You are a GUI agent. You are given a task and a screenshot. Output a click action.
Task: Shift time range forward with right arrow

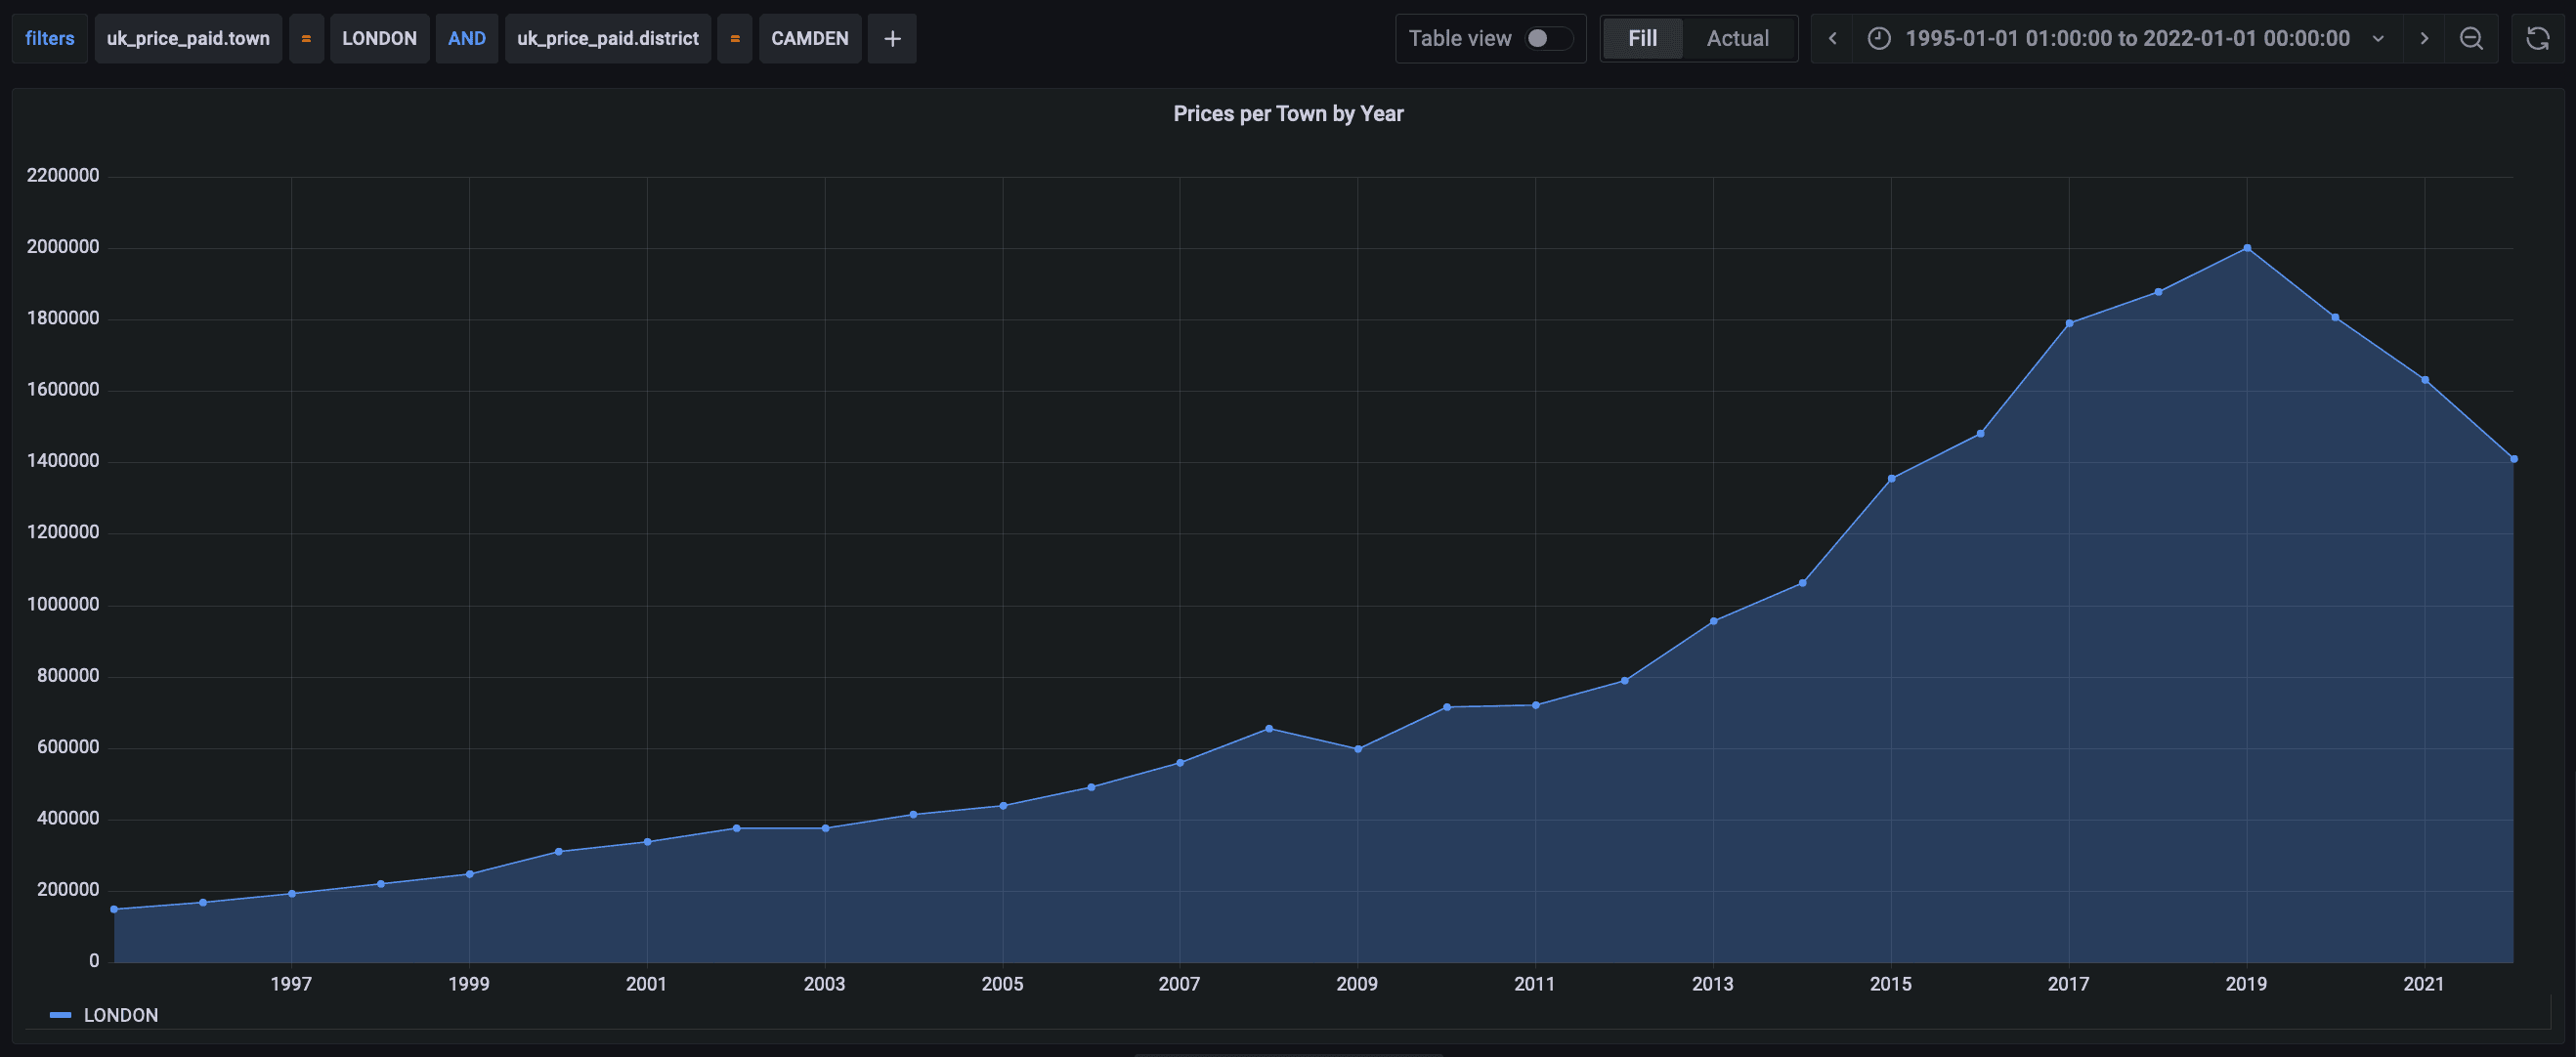click(x=2424, y=39)
